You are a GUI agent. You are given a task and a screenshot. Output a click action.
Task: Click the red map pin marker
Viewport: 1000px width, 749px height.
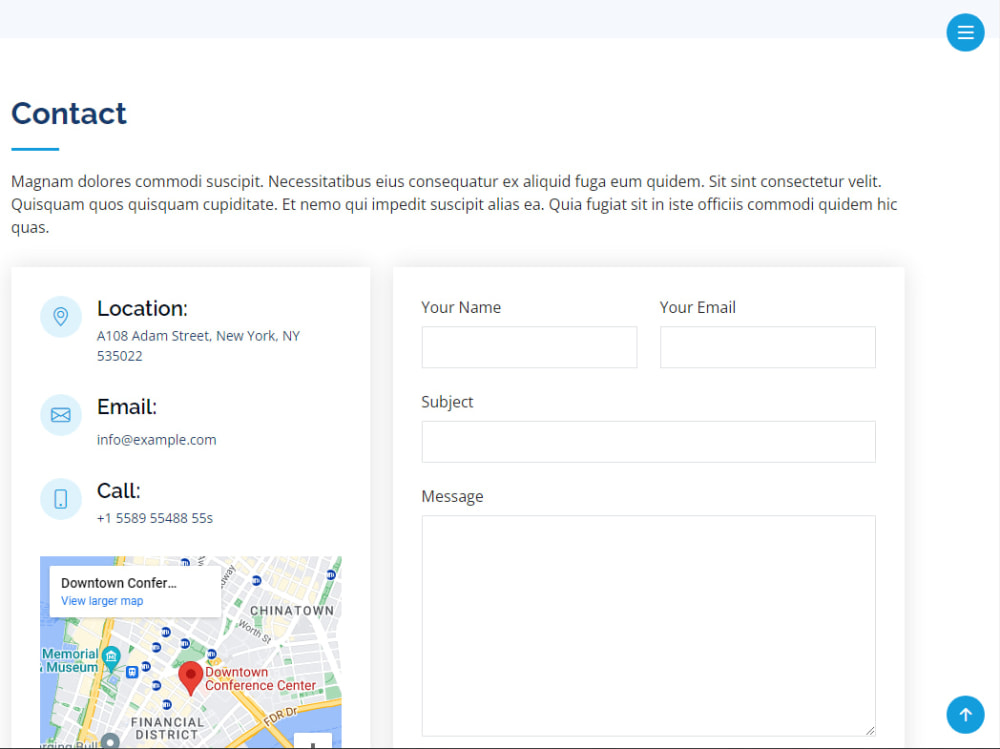(x=190, y=678)
